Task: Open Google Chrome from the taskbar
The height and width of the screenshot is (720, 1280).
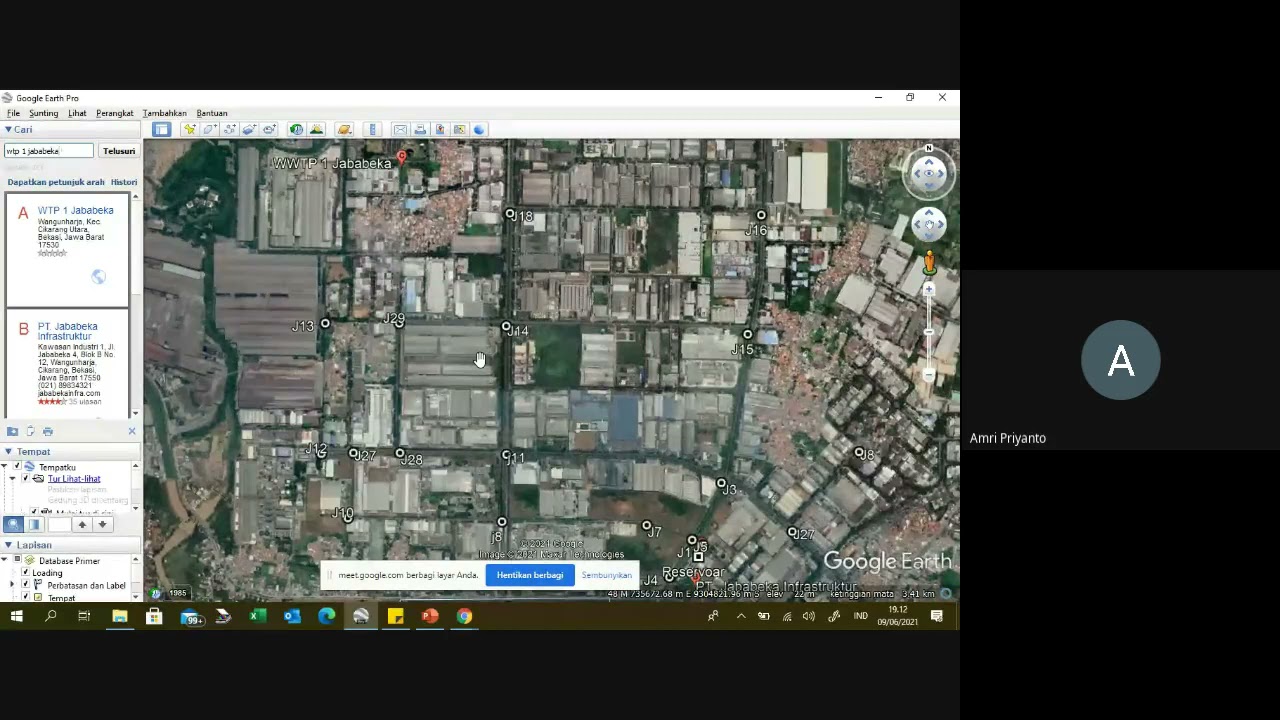Action: click(465, 616)
